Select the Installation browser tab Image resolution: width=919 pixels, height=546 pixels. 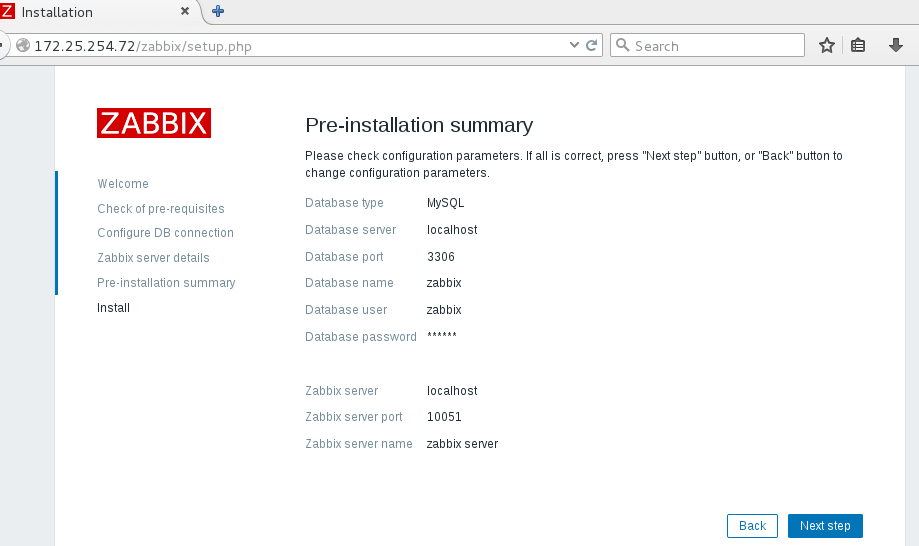coord(100,12)
